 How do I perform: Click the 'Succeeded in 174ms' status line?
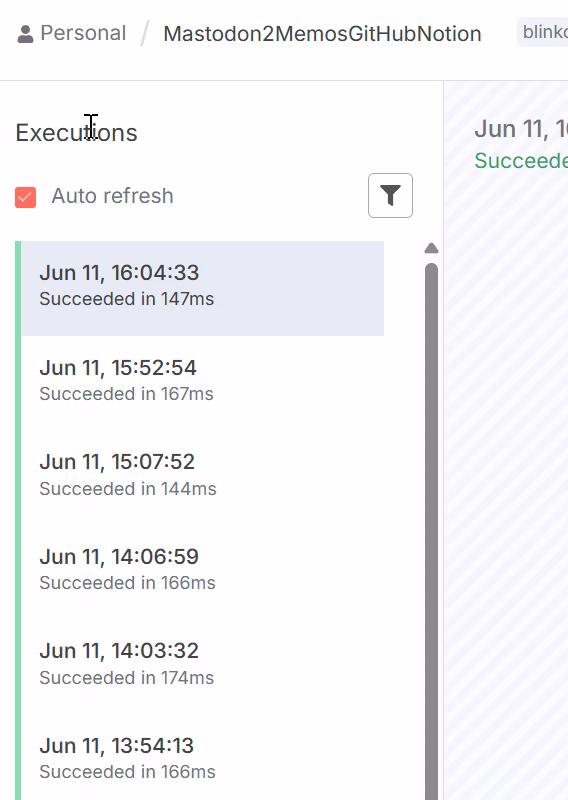[127, 678]
